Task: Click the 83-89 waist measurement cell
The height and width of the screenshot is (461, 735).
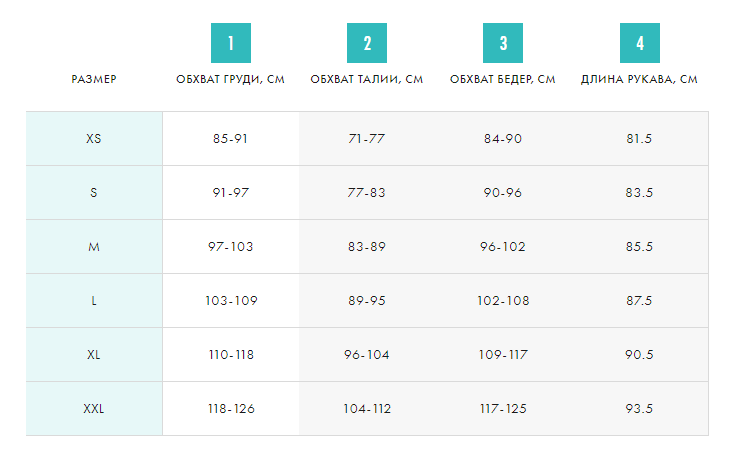Action: click(x=367, y=247)
